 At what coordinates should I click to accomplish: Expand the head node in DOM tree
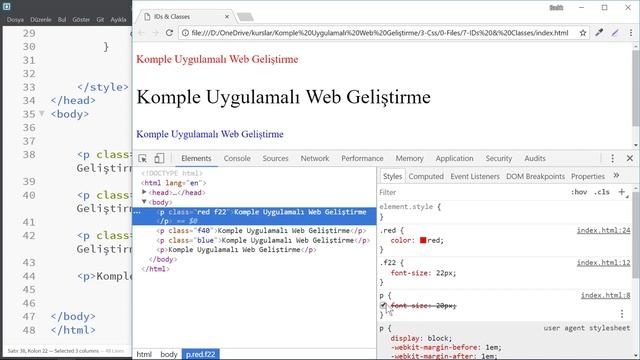pyautogui.click(x=144, y=192)
